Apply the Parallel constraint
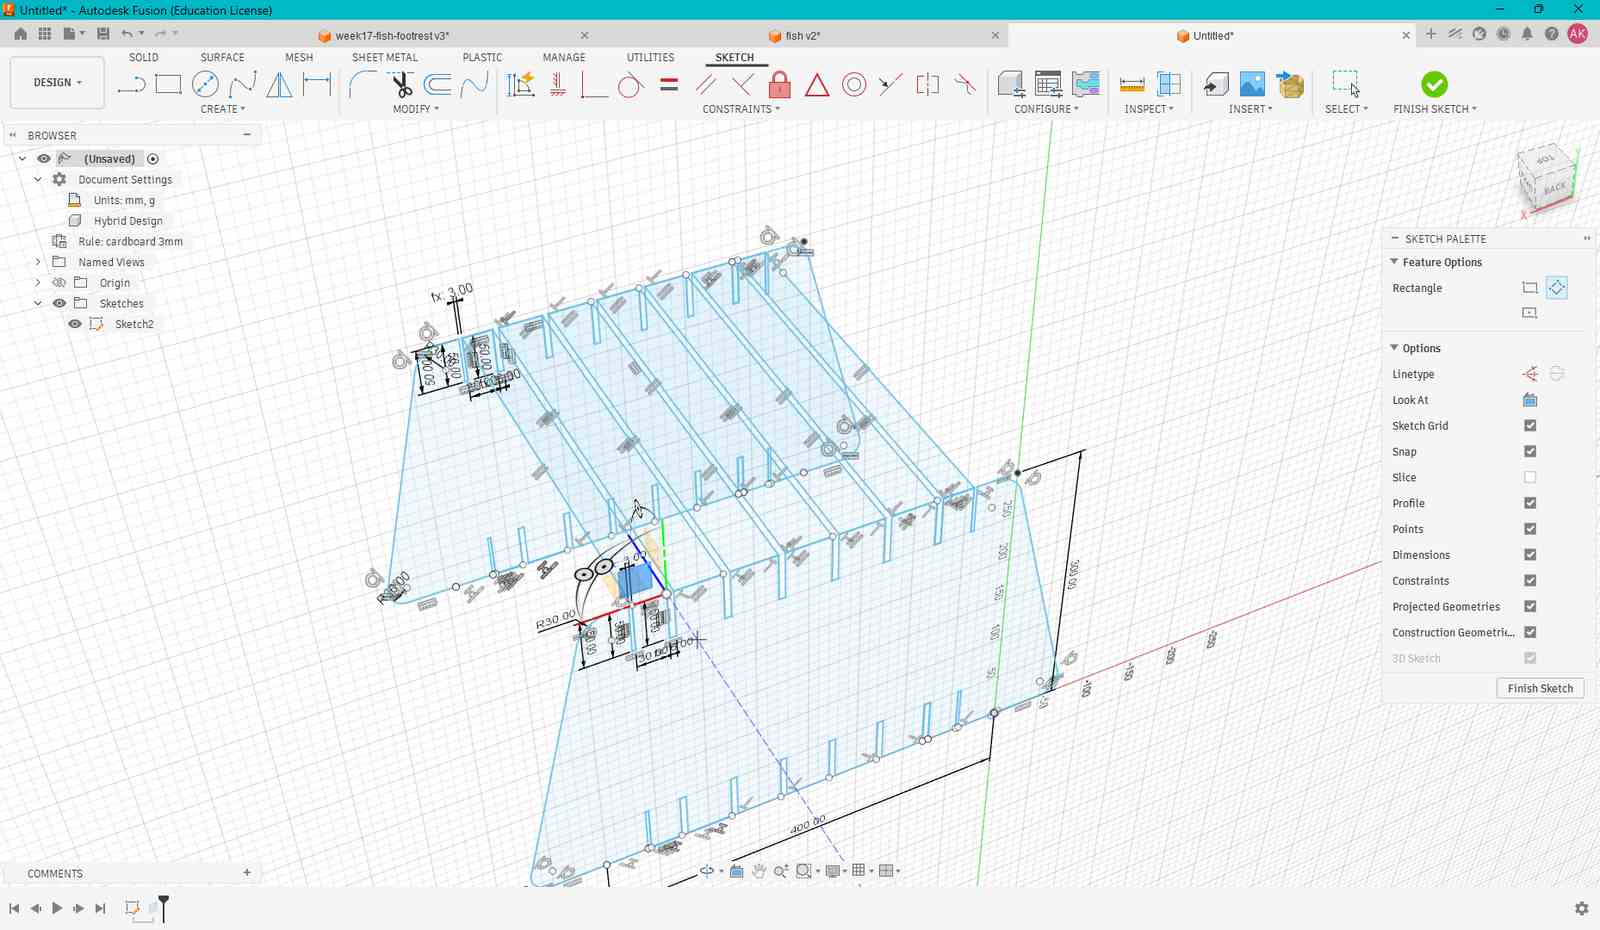The height and width of the screenshot is (930, 1600). pyautogui.click(x=706, y=85)
